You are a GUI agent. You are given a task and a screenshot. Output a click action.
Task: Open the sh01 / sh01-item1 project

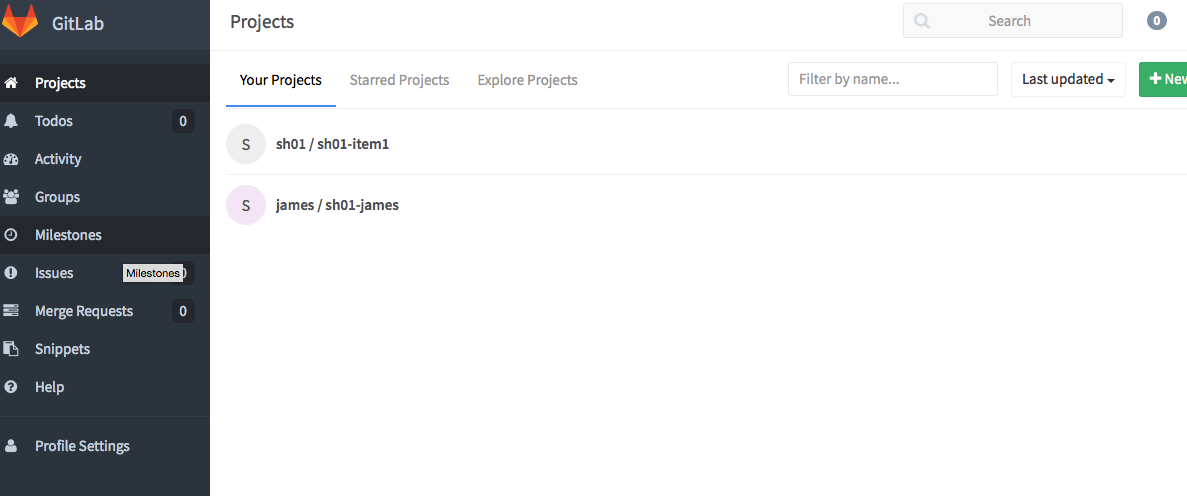(332, 144)
